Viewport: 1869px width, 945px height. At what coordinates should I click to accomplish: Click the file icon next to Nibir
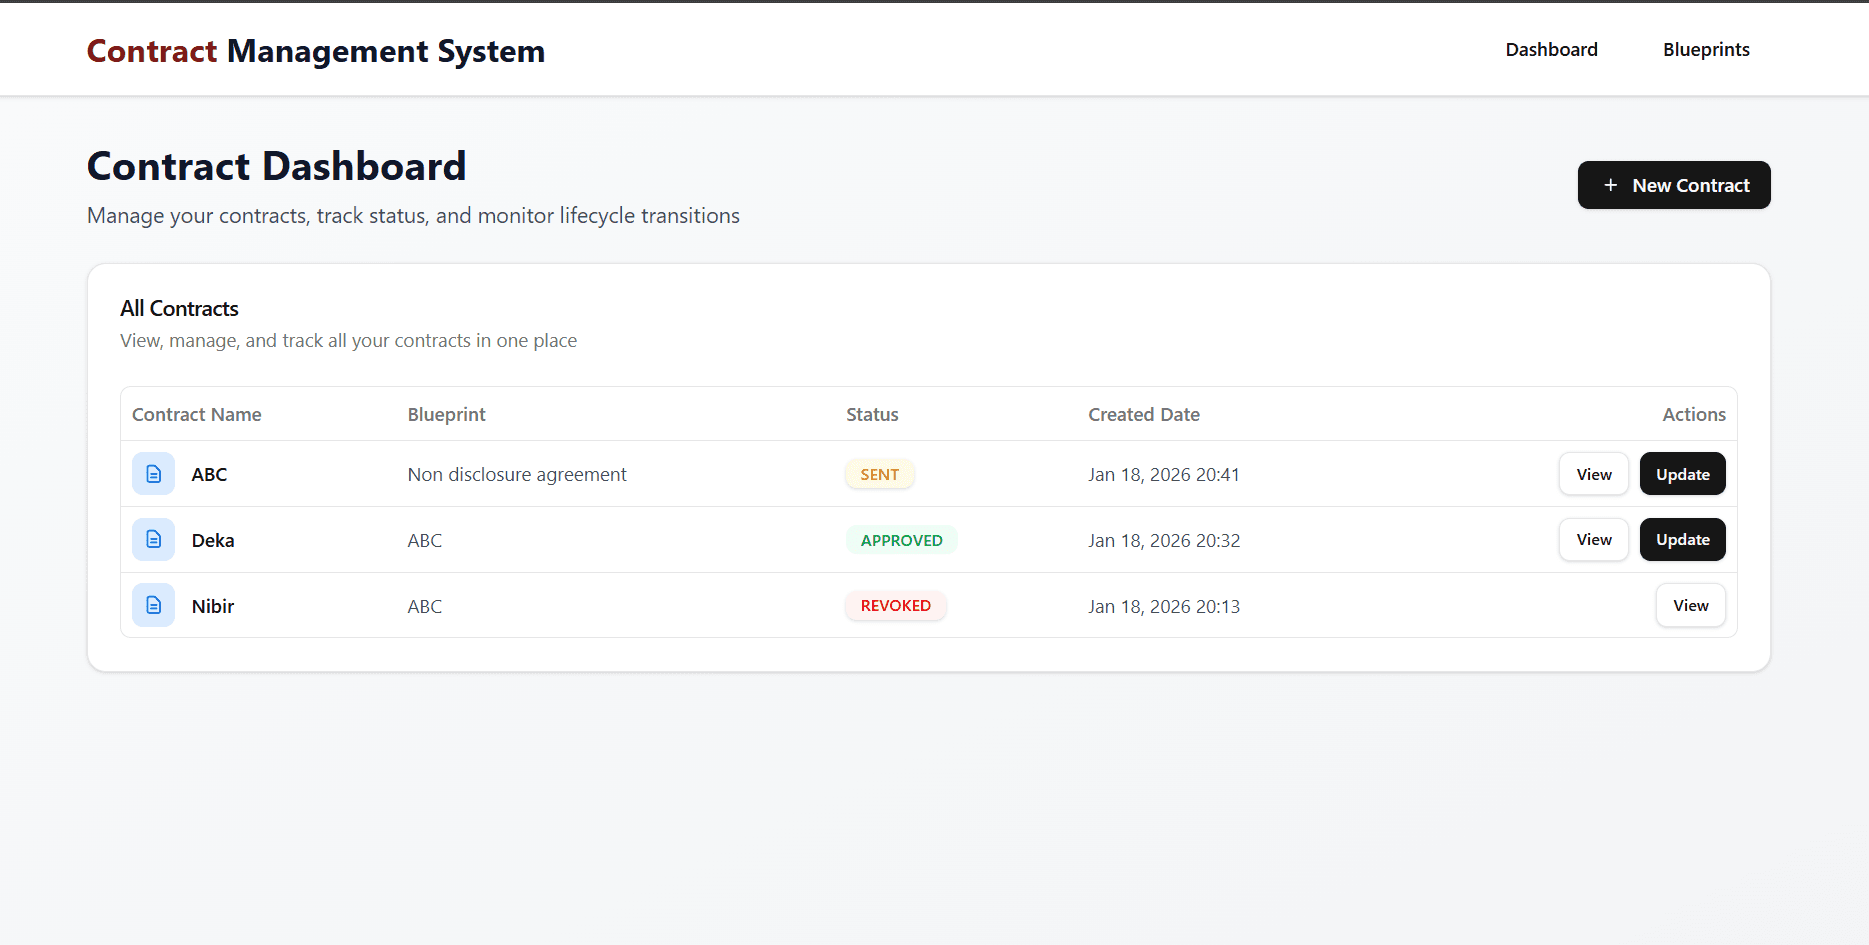pos(153,605)
